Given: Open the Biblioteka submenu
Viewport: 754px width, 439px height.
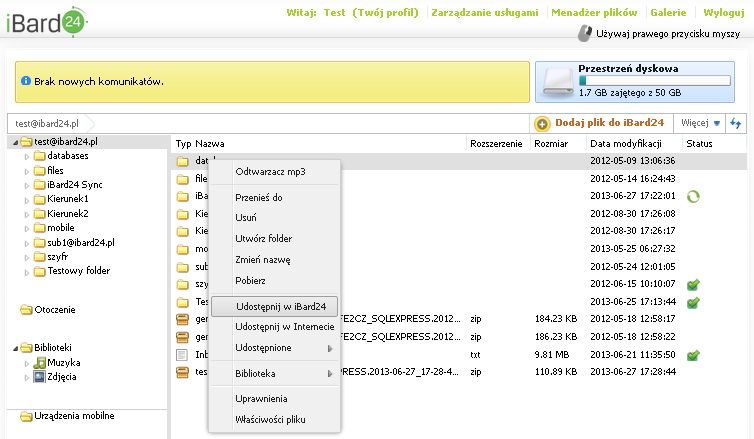Looking at the screenshot, I should [275, 374].
